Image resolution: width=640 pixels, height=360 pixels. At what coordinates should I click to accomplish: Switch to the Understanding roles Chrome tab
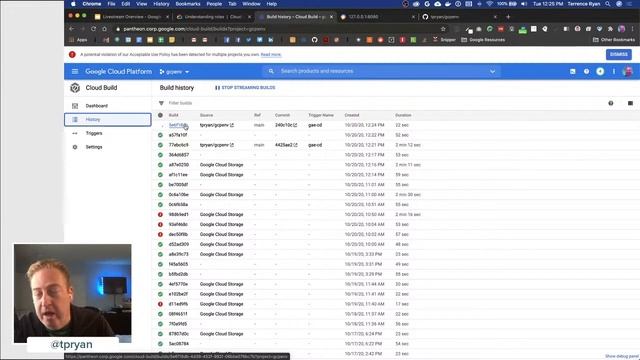[x=213, y=17]
